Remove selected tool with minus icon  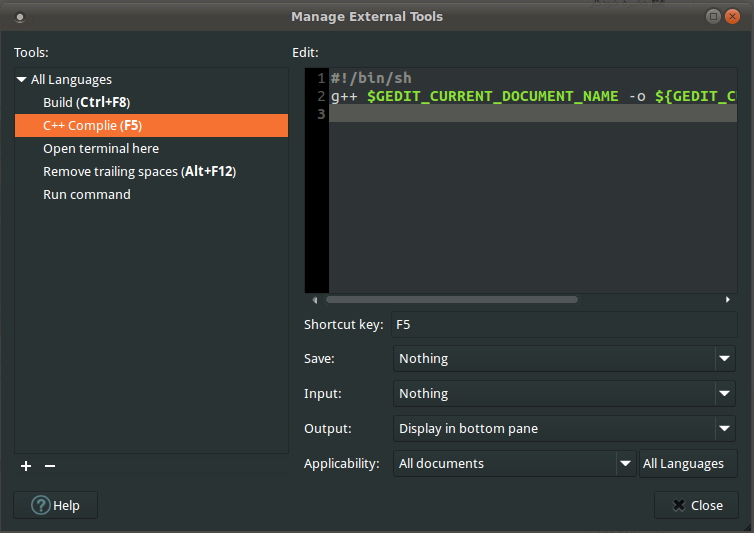click(x=50, y=466)
